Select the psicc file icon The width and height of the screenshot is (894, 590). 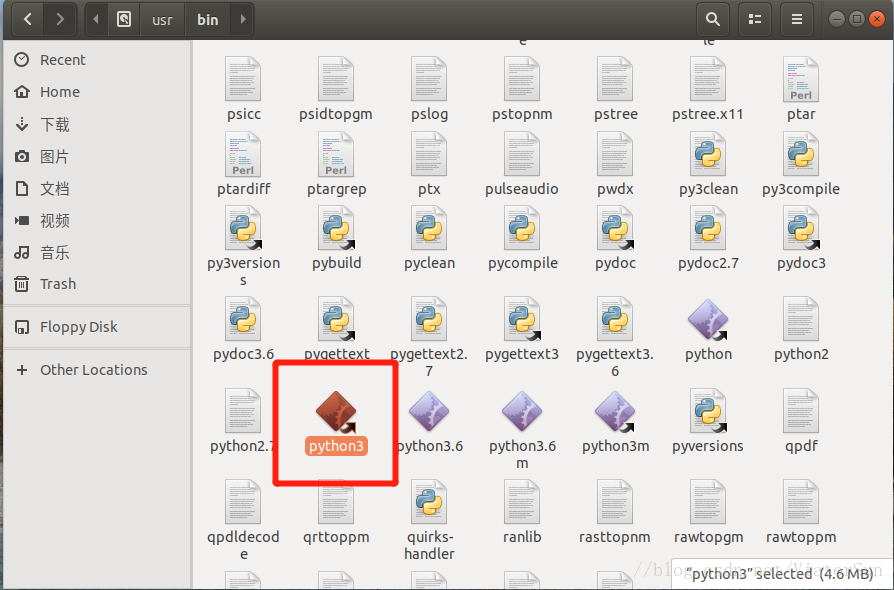click(x=243, y=79)
